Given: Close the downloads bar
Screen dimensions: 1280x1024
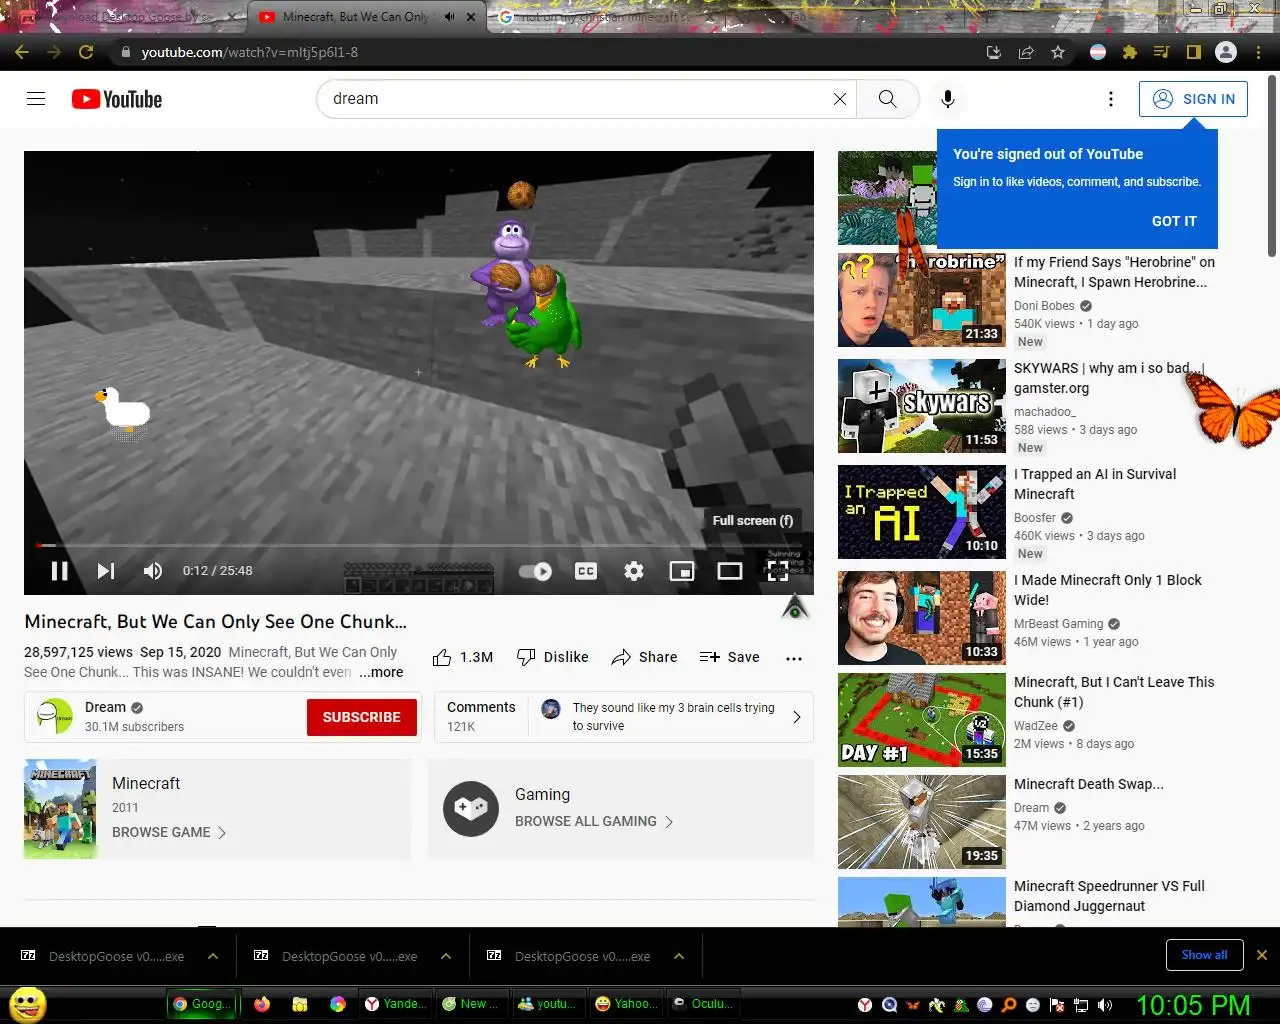Looking at the screenshot, I should (x=1261, y=955).
